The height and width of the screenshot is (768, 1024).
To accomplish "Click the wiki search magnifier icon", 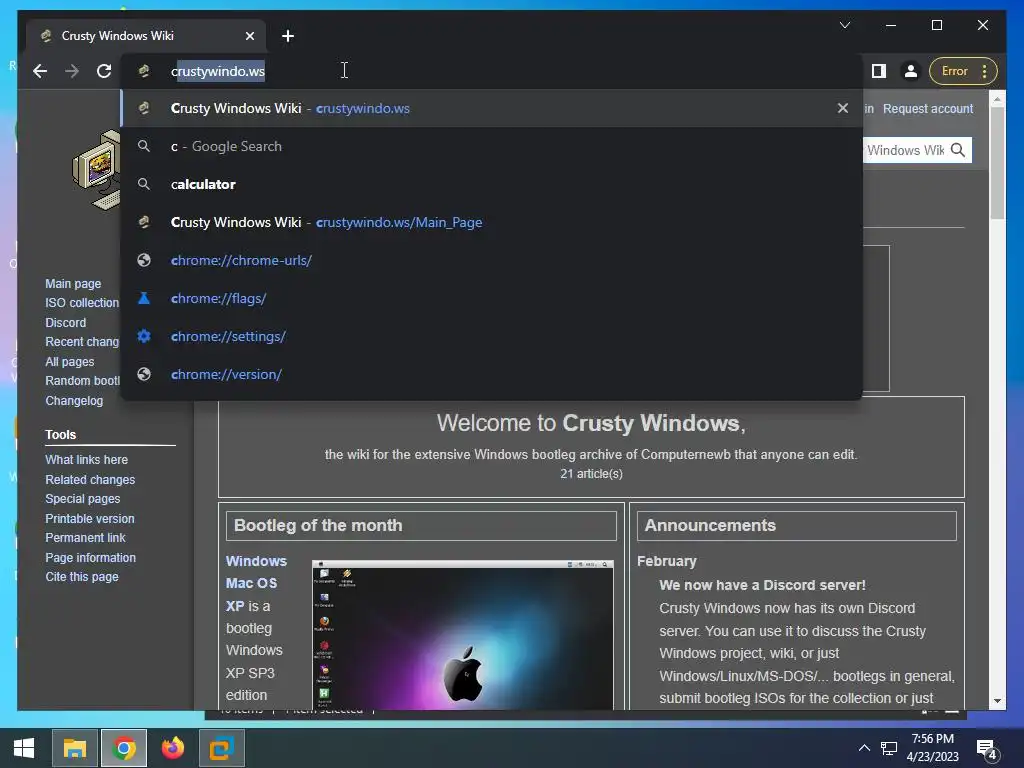I will point(958,150).
